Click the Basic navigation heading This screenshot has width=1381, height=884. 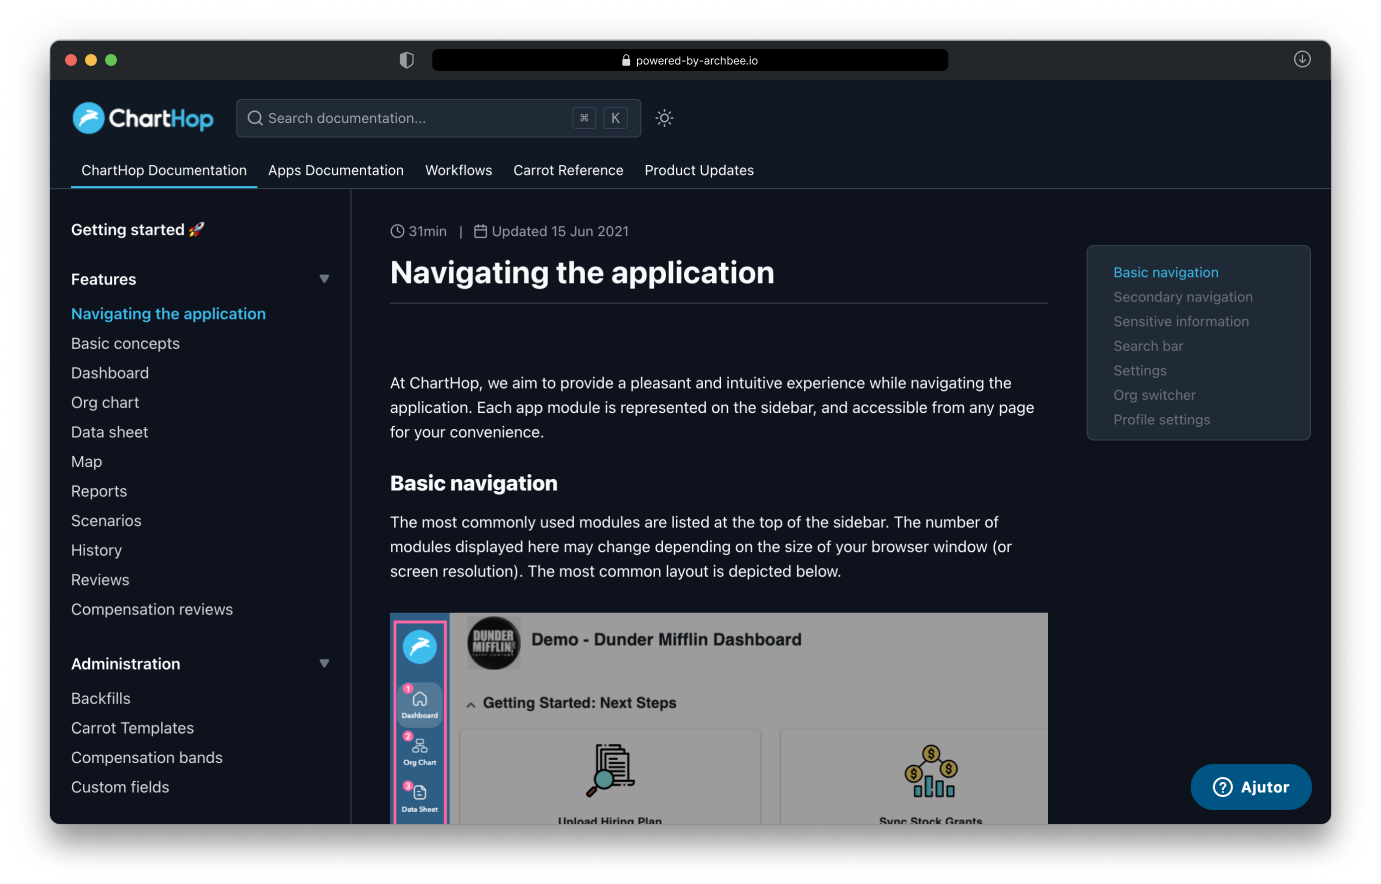tap(474, 483)
